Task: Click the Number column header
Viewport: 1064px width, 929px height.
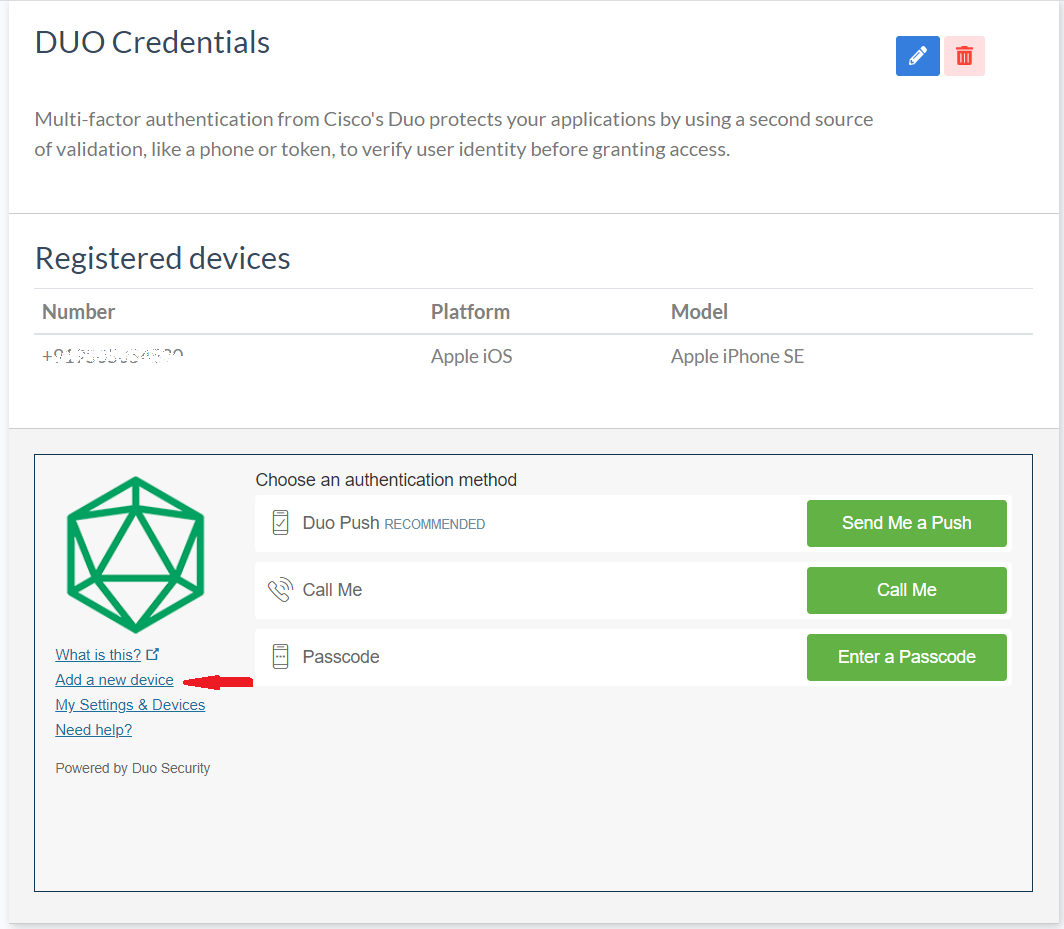Action: (x=78, y=311)
